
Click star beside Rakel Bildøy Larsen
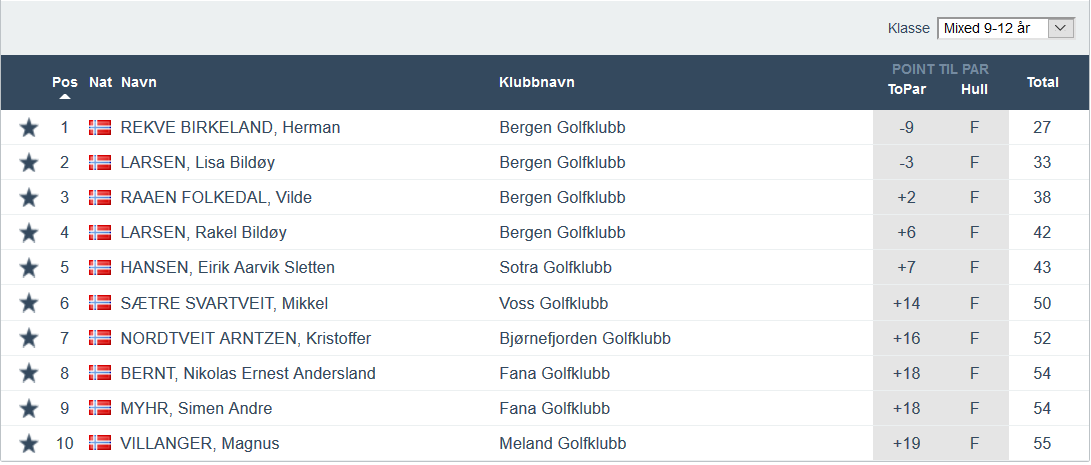tap(29, 233)
